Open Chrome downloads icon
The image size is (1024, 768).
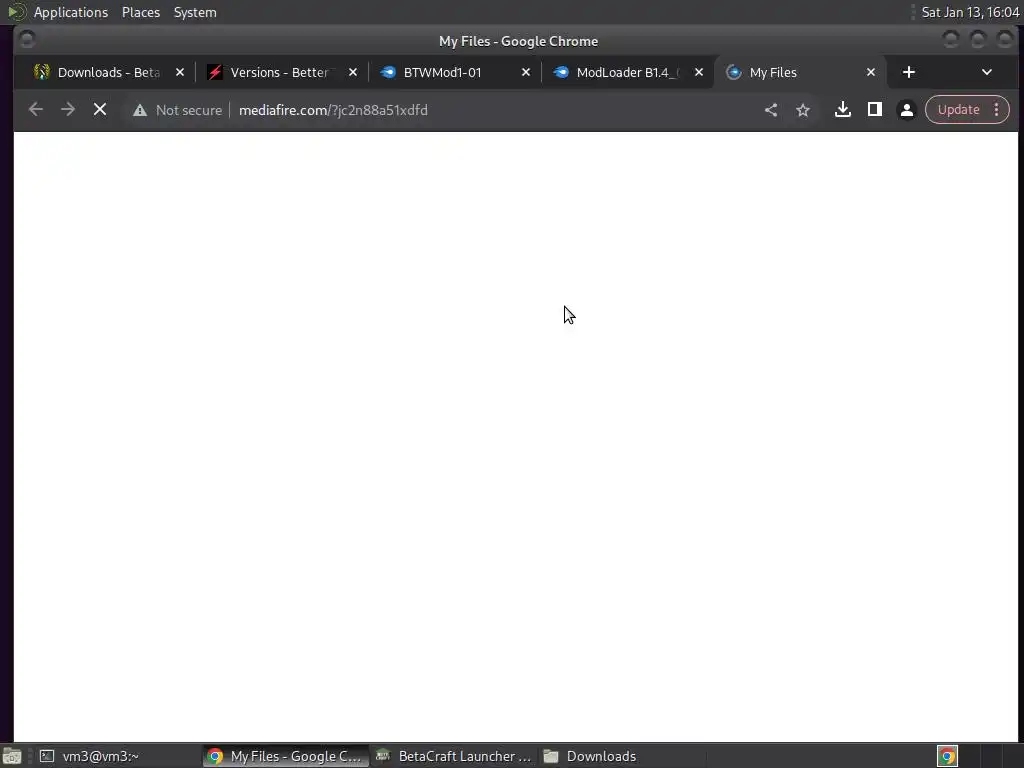tap(843, 110)
